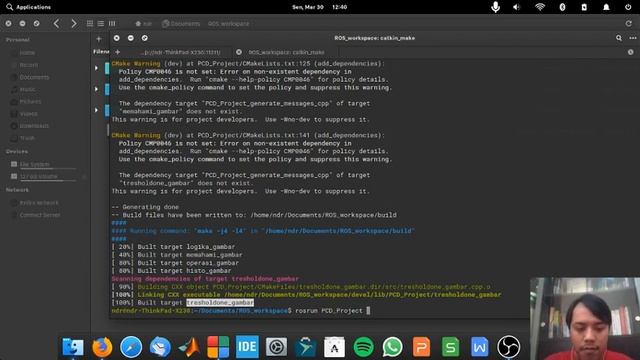640x360 pixels.
Task: Expand the third folder row in Files
Action: pos(96,110)
